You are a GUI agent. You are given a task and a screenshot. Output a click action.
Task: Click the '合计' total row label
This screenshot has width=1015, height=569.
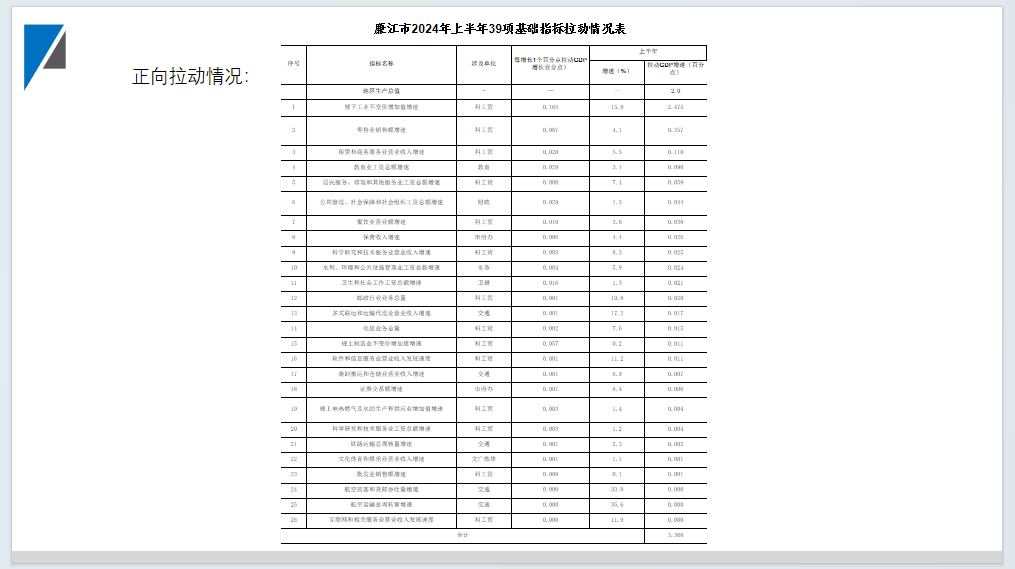click(x=462, y=535)
